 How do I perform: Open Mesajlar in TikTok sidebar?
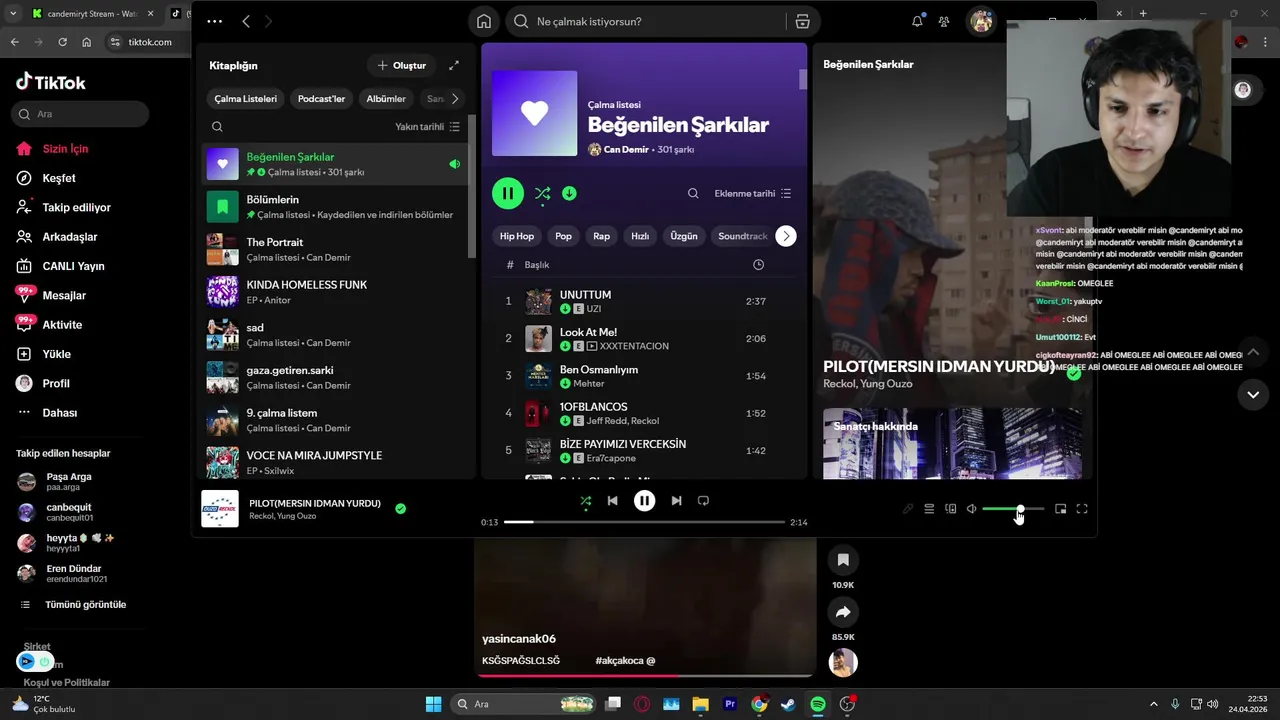point(64,295)
